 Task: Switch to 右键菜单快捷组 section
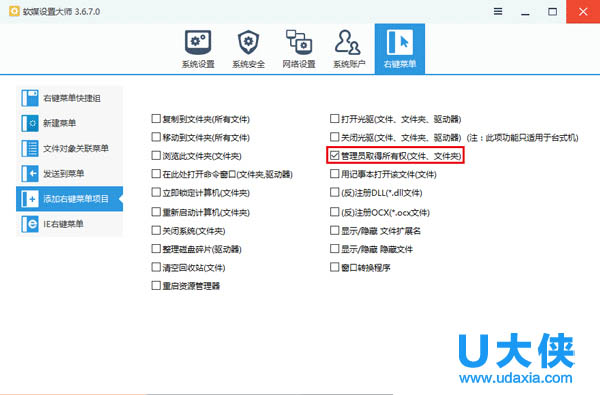tap(69, 98)
